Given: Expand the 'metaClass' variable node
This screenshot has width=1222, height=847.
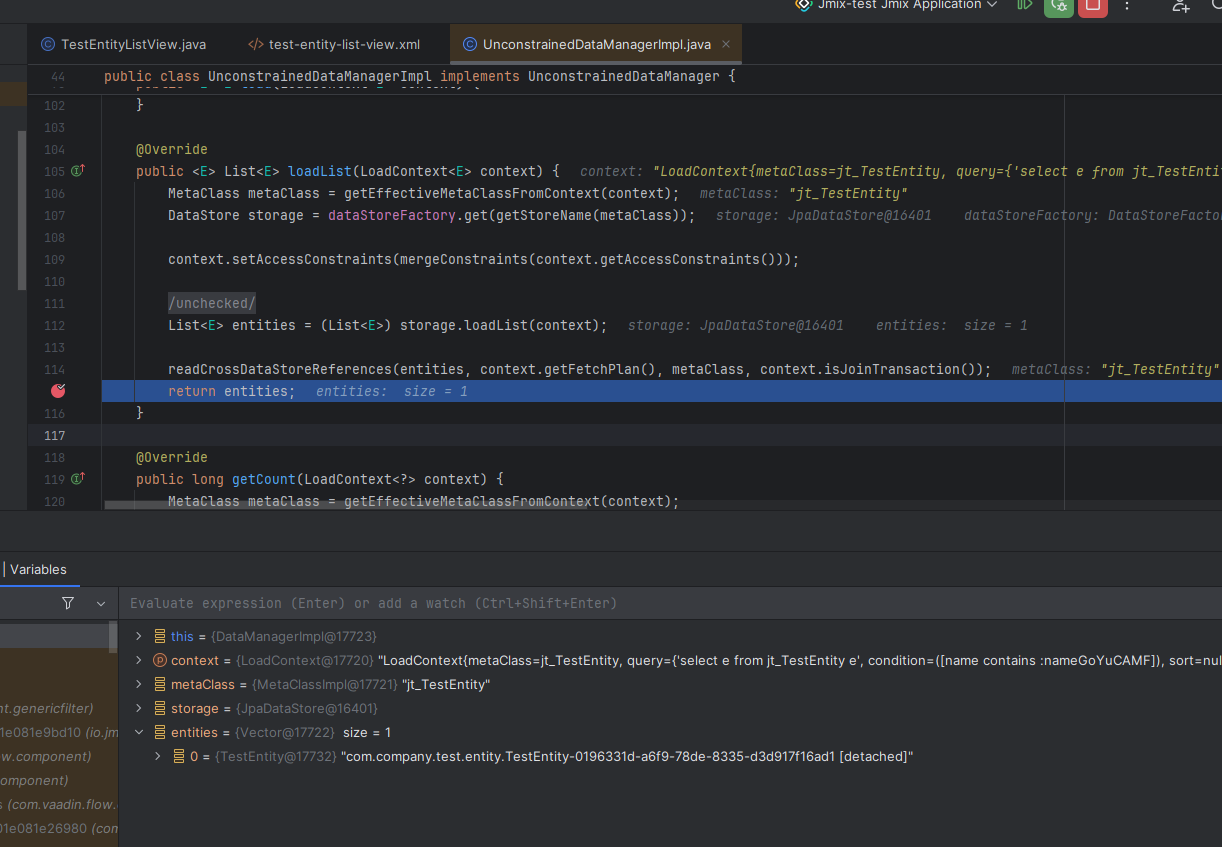Looking at the screenshot, I should coord(139,684).
